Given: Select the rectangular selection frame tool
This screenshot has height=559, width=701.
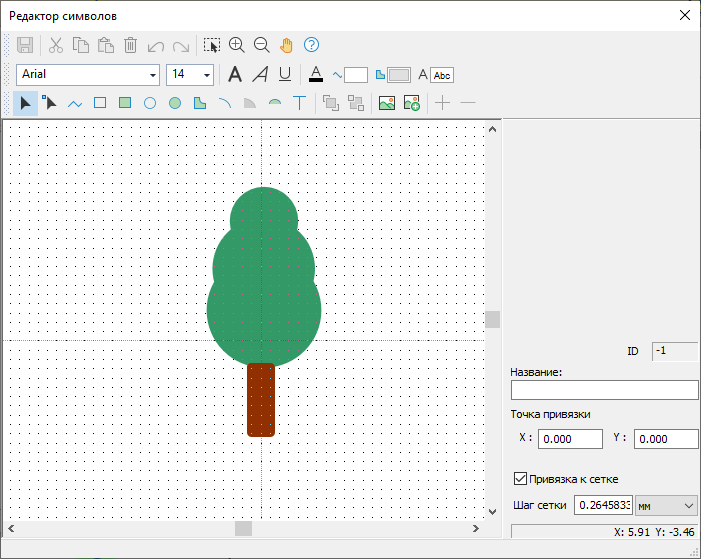Looking at the screenshot, I should [211, 45].
